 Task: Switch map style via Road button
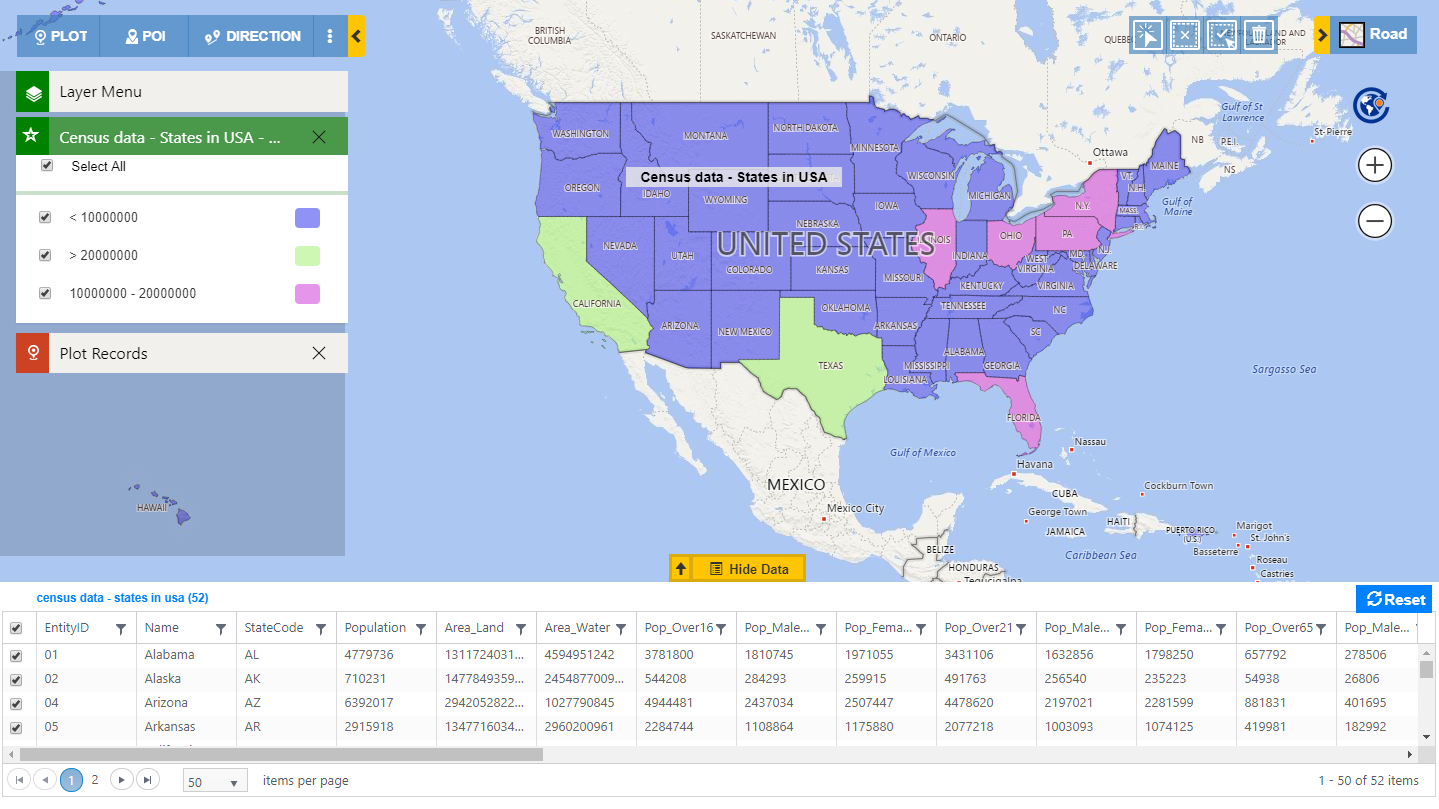[1373, 35]
